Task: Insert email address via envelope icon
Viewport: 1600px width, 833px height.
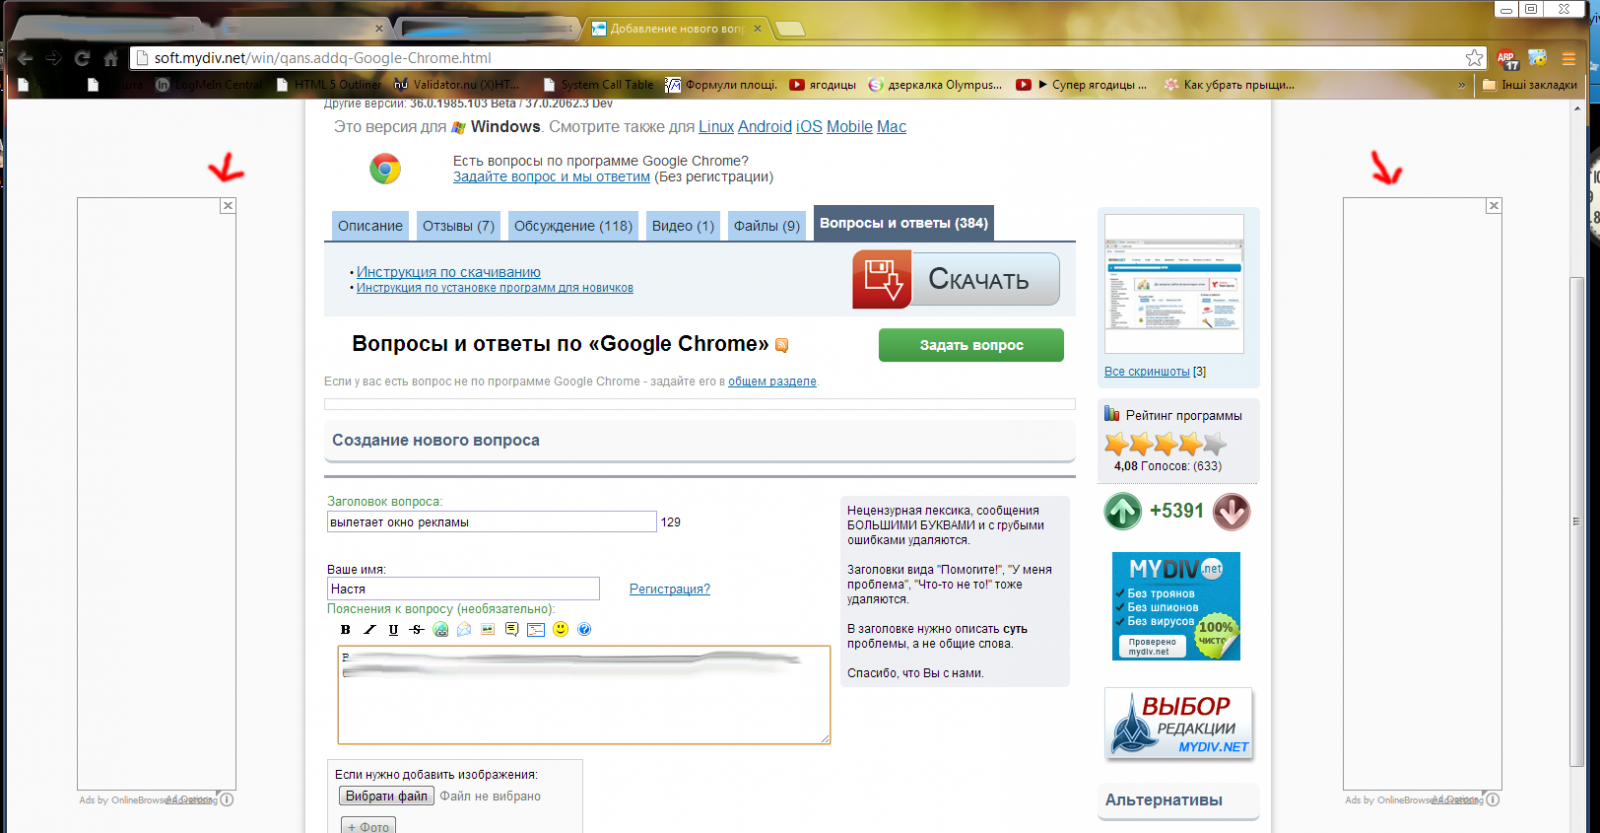Action: 464,630
